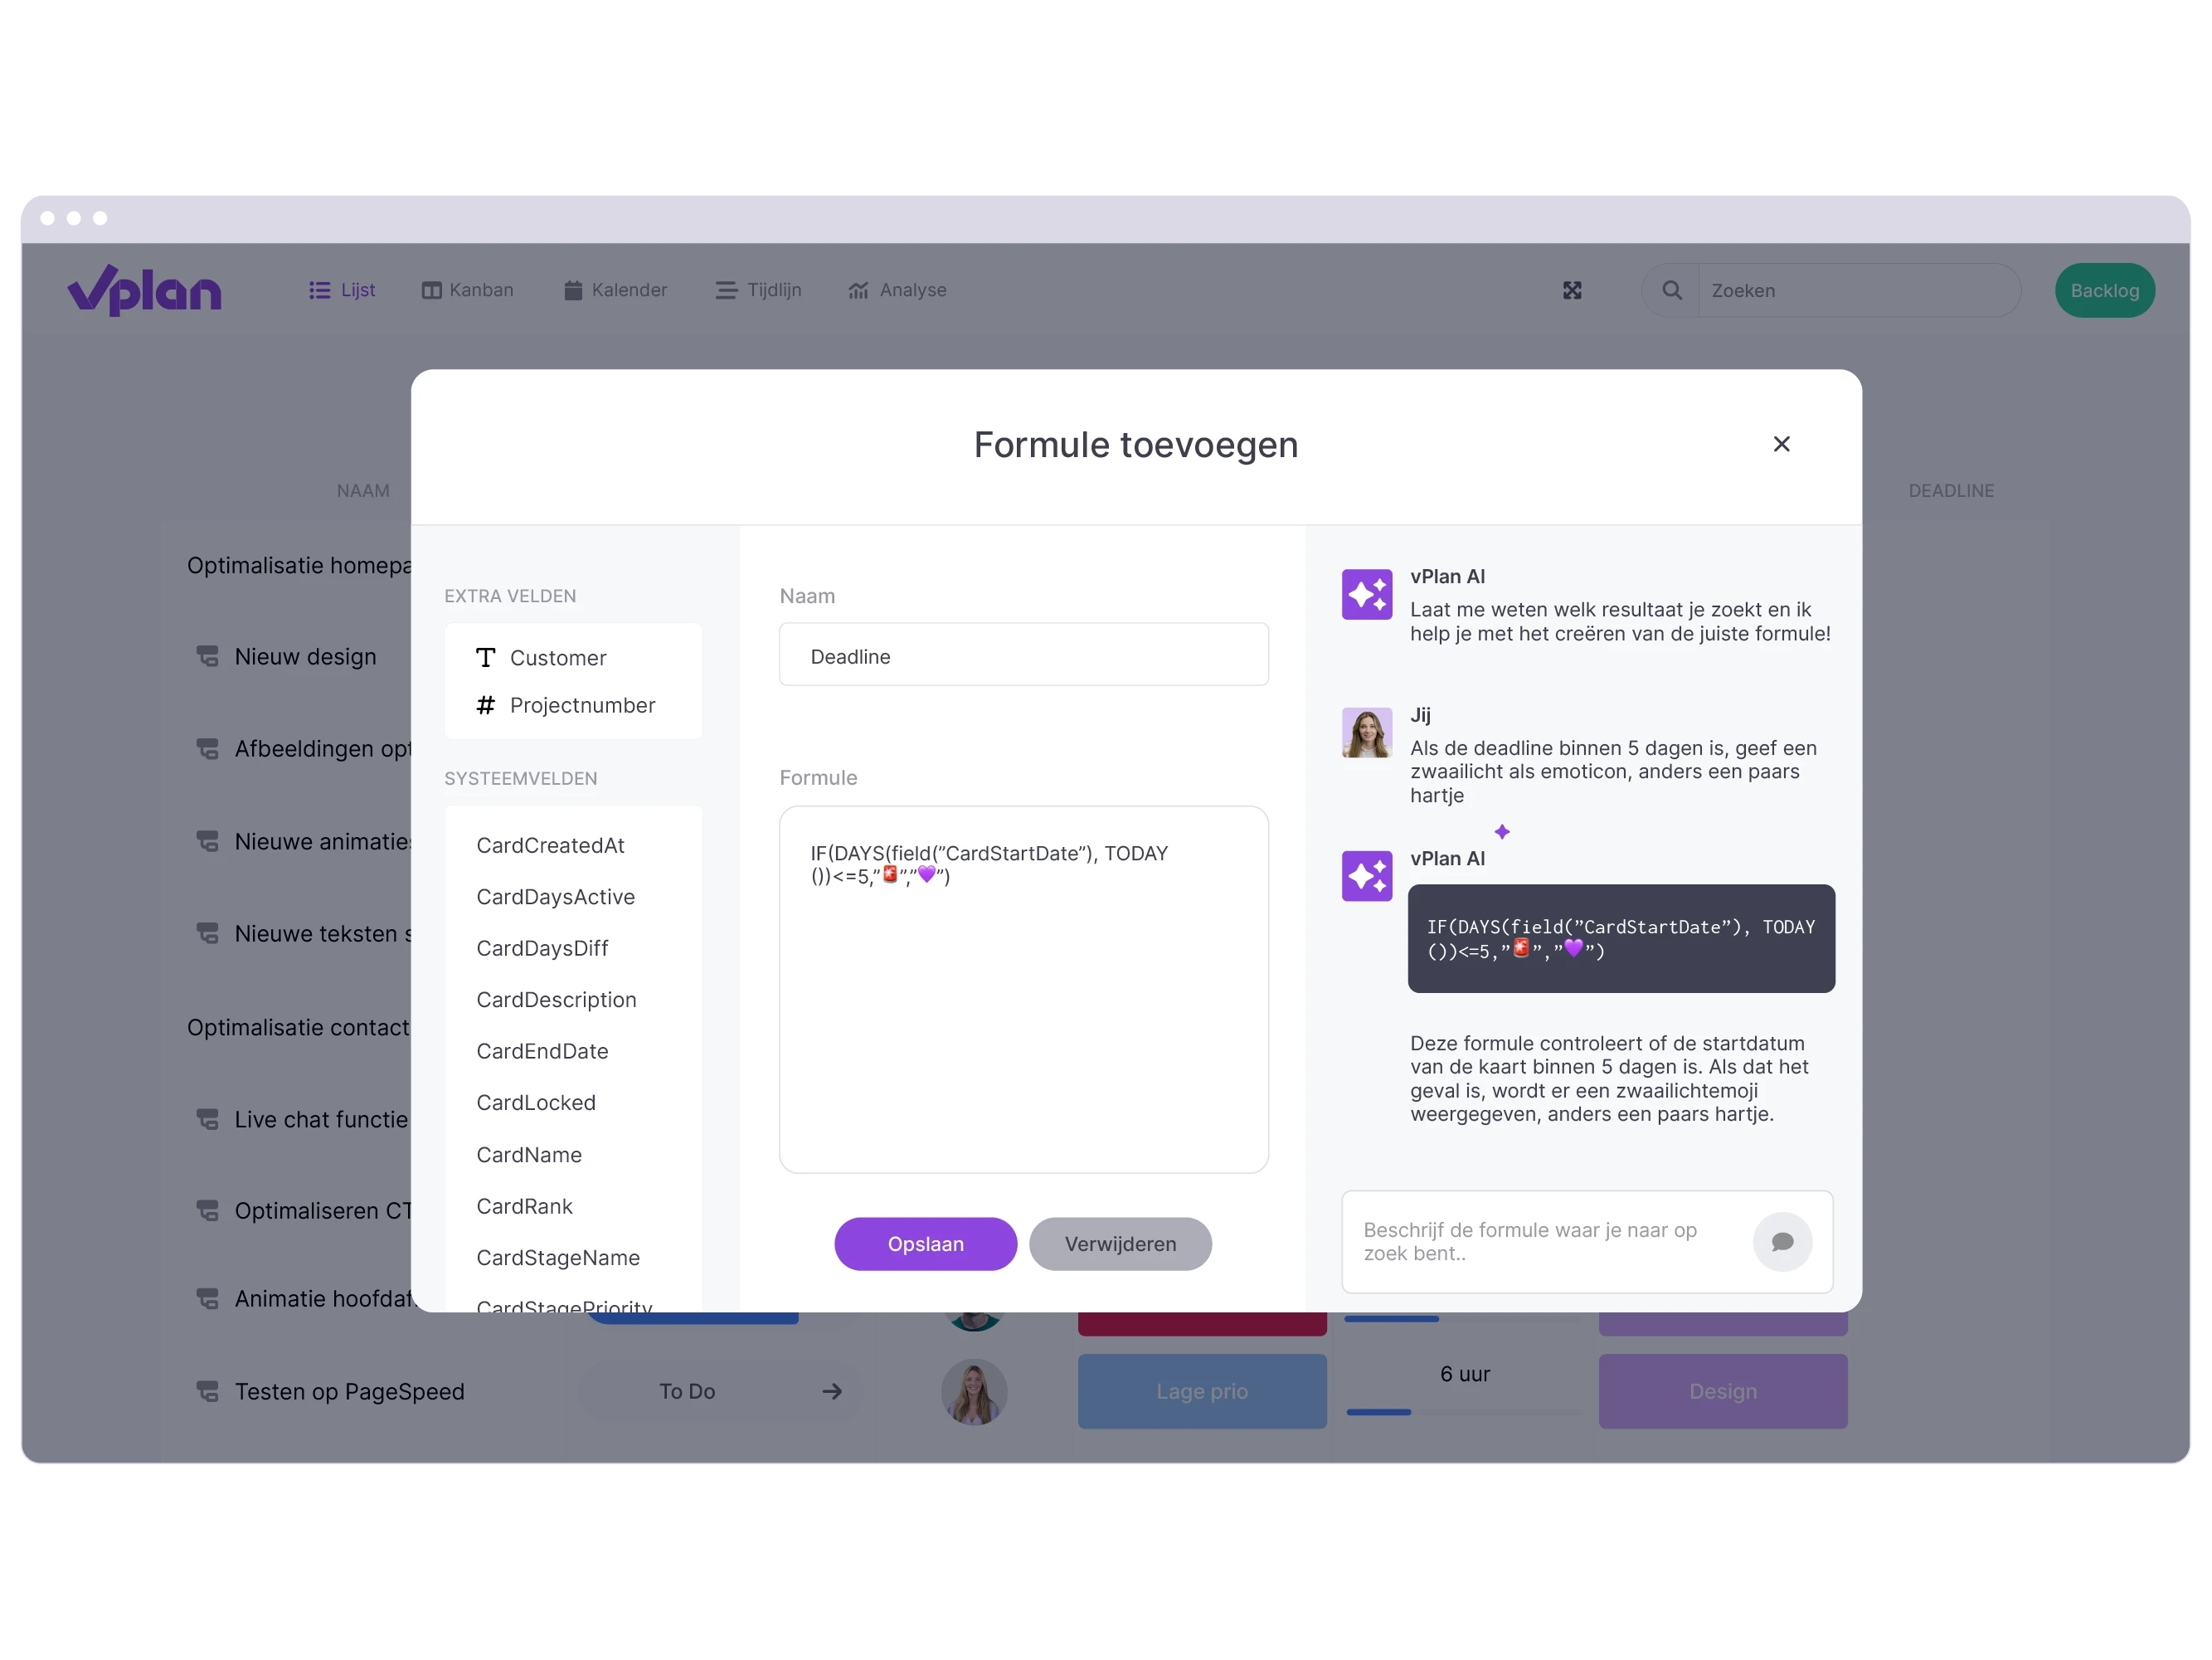Click the Opslaan button
Screen dimensions: 2212x1660
pyautogui.click(x=926, y=1244)
